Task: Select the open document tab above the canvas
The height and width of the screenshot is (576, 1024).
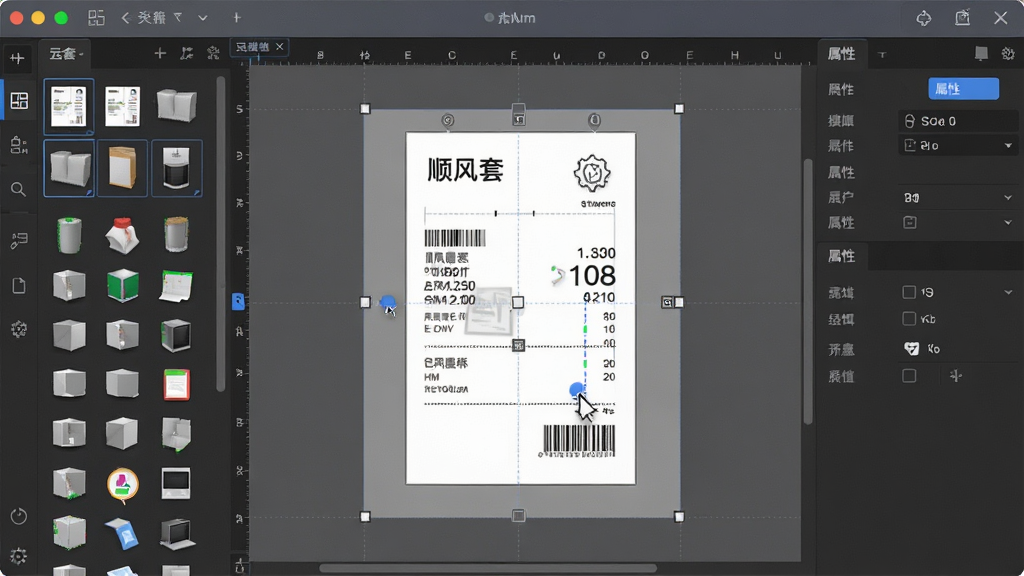Action: pos(259,47)
